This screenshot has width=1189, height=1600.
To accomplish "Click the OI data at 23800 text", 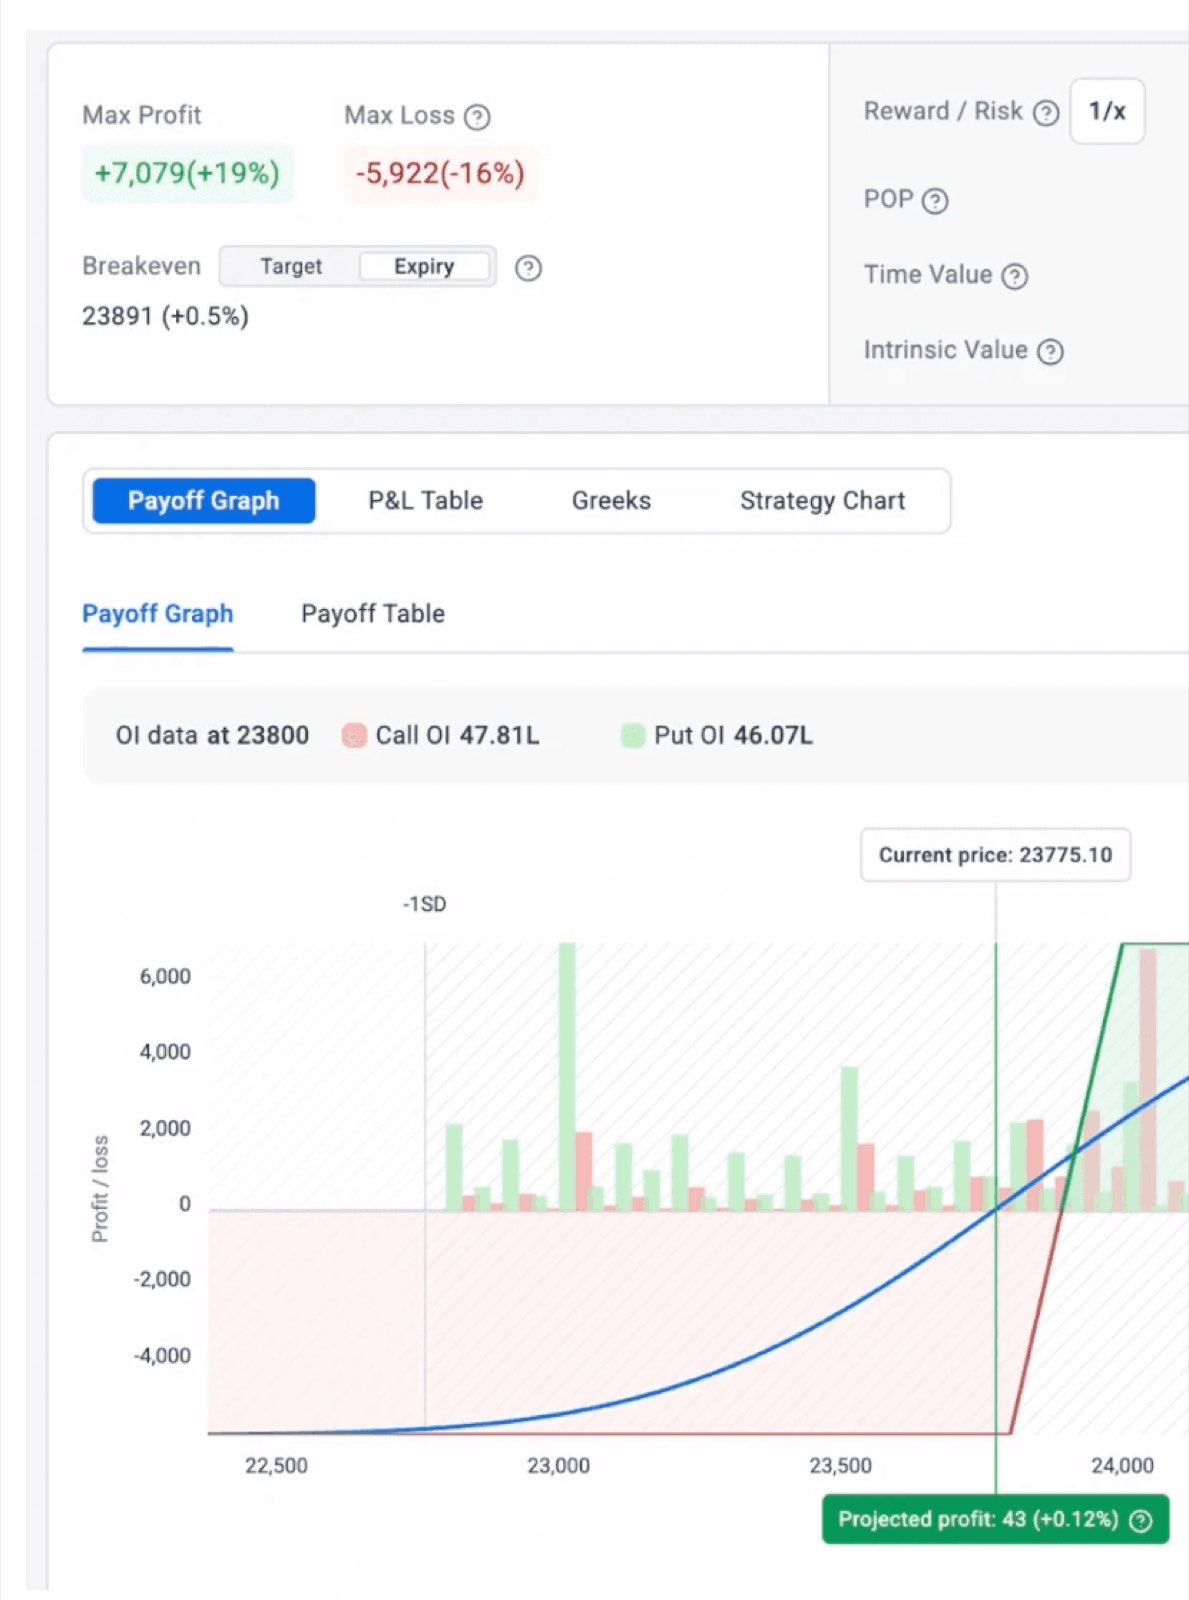I will coord(212,736).
